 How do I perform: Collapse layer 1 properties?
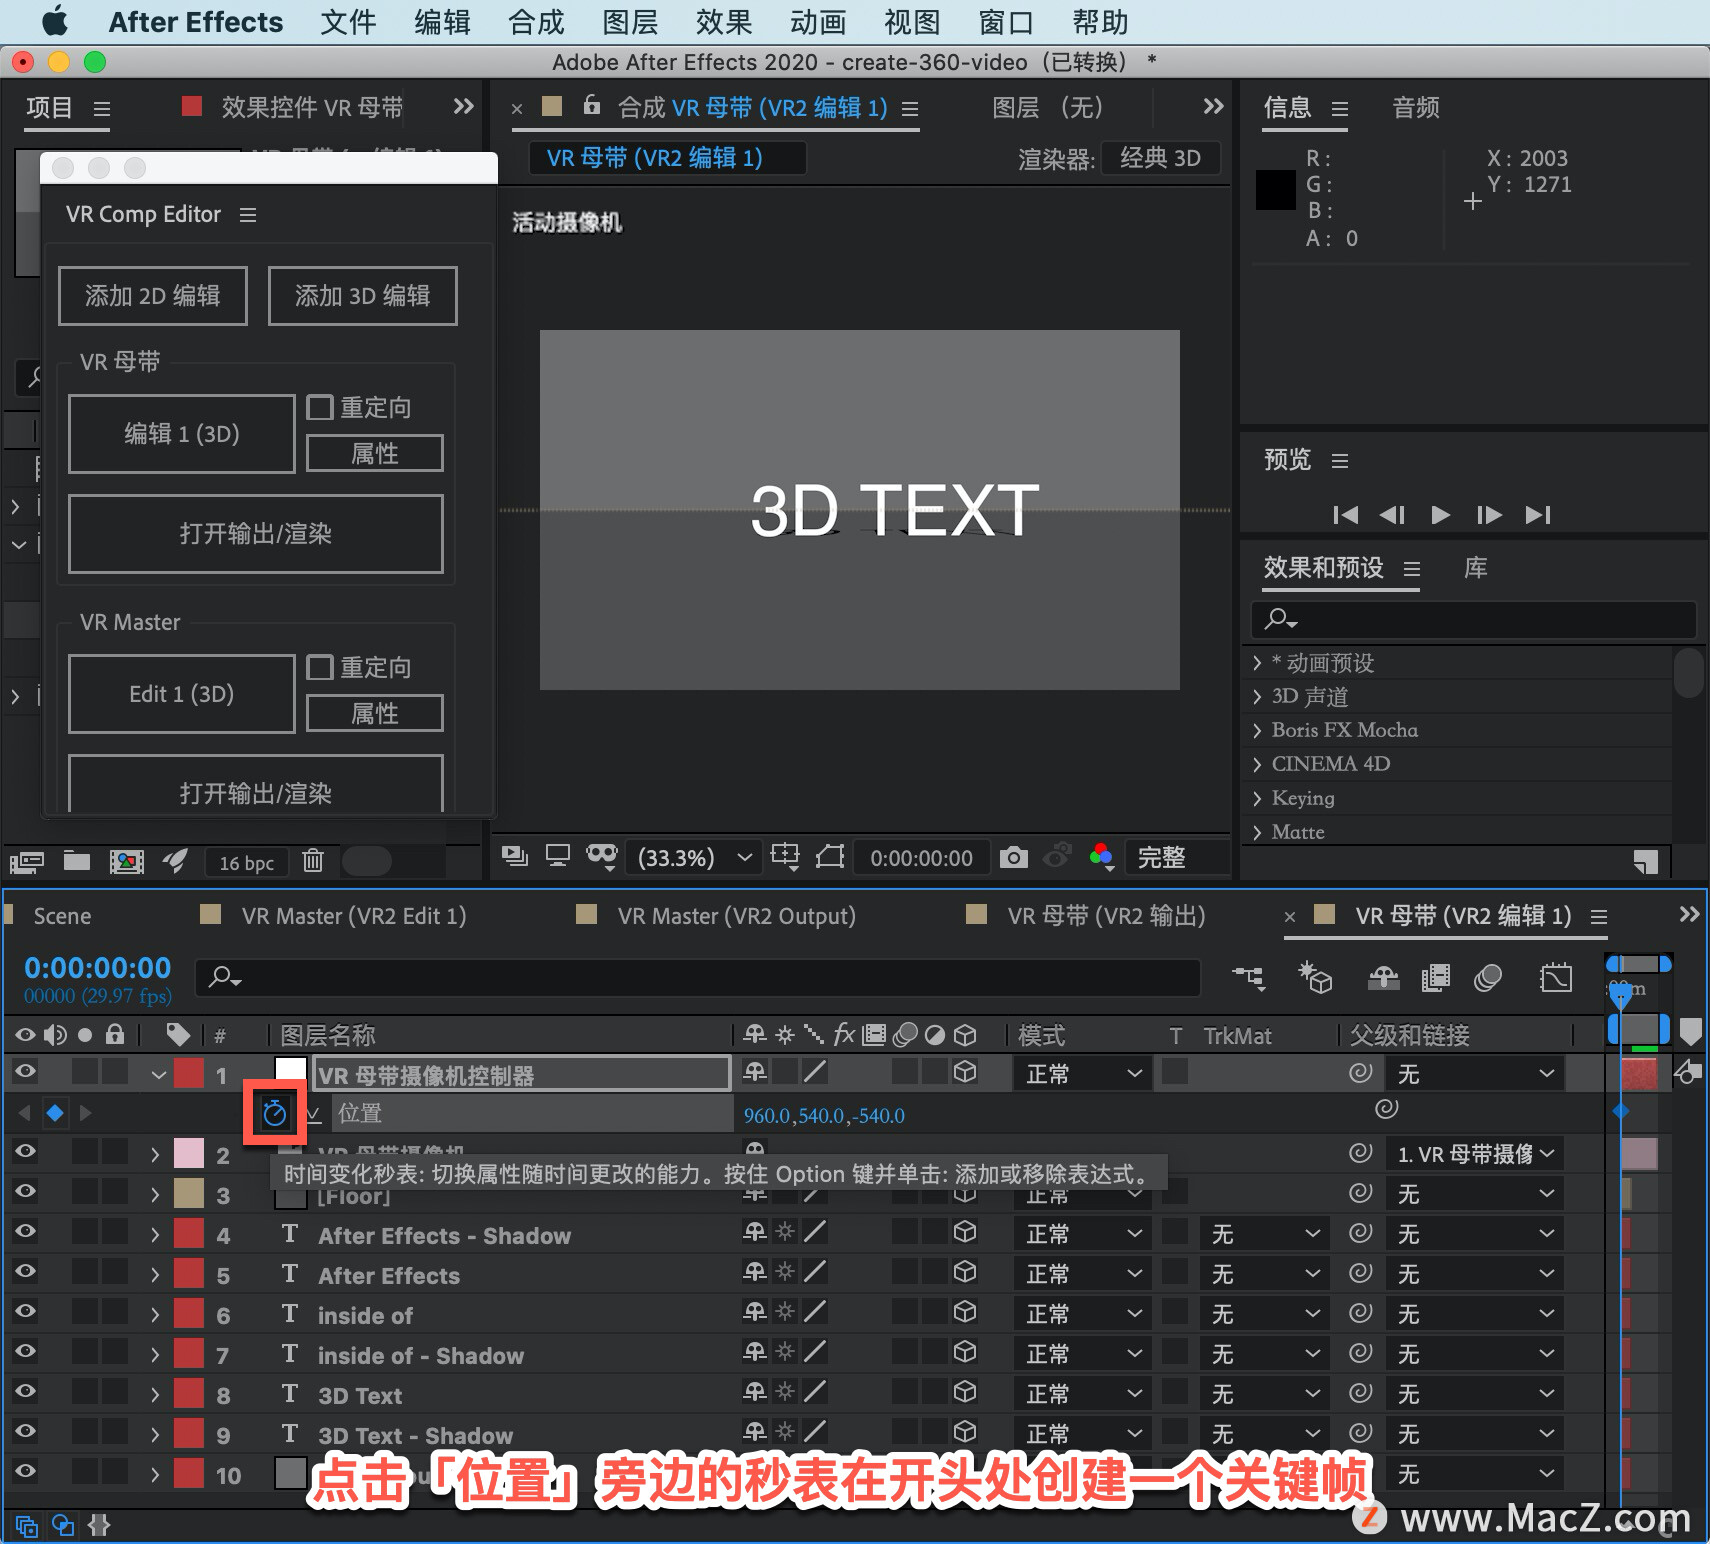158,1075
